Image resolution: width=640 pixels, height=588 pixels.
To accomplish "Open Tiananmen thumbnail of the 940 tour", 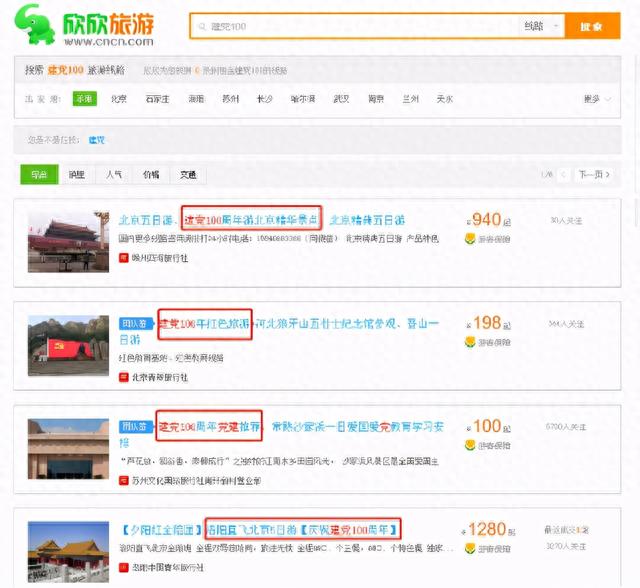I will (x=68, y=242).
